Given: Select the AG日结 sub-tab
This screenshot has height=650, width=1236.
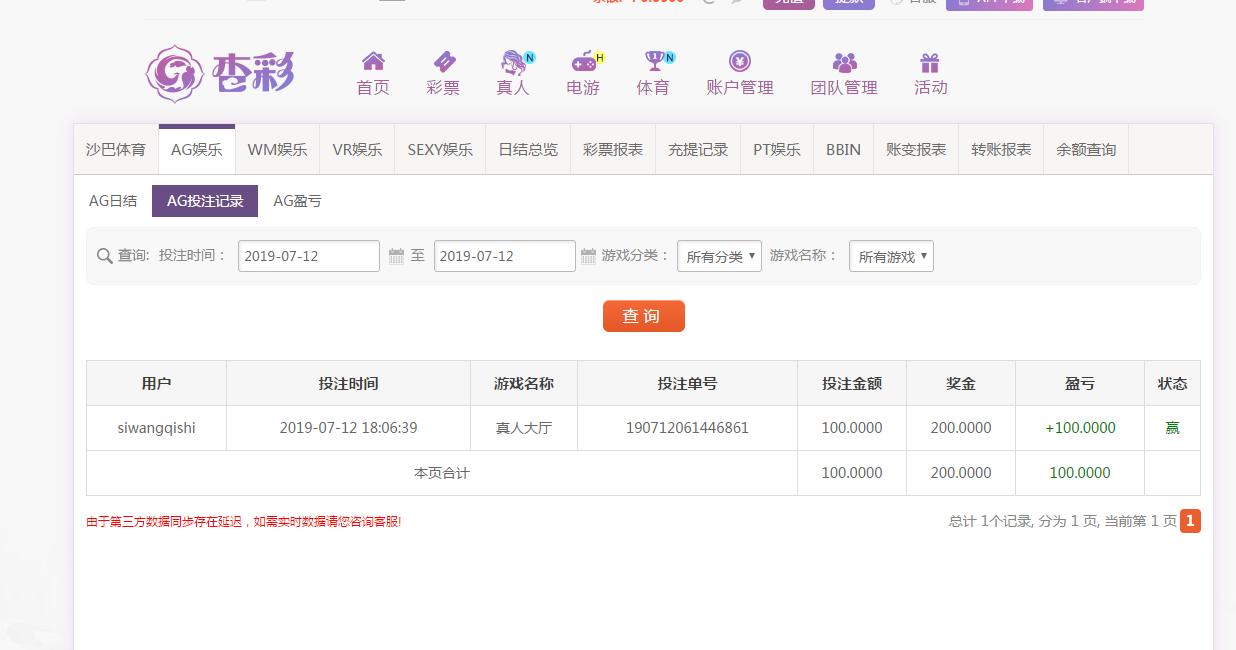Looking at the screenshot, I should (x=113, y=201).
